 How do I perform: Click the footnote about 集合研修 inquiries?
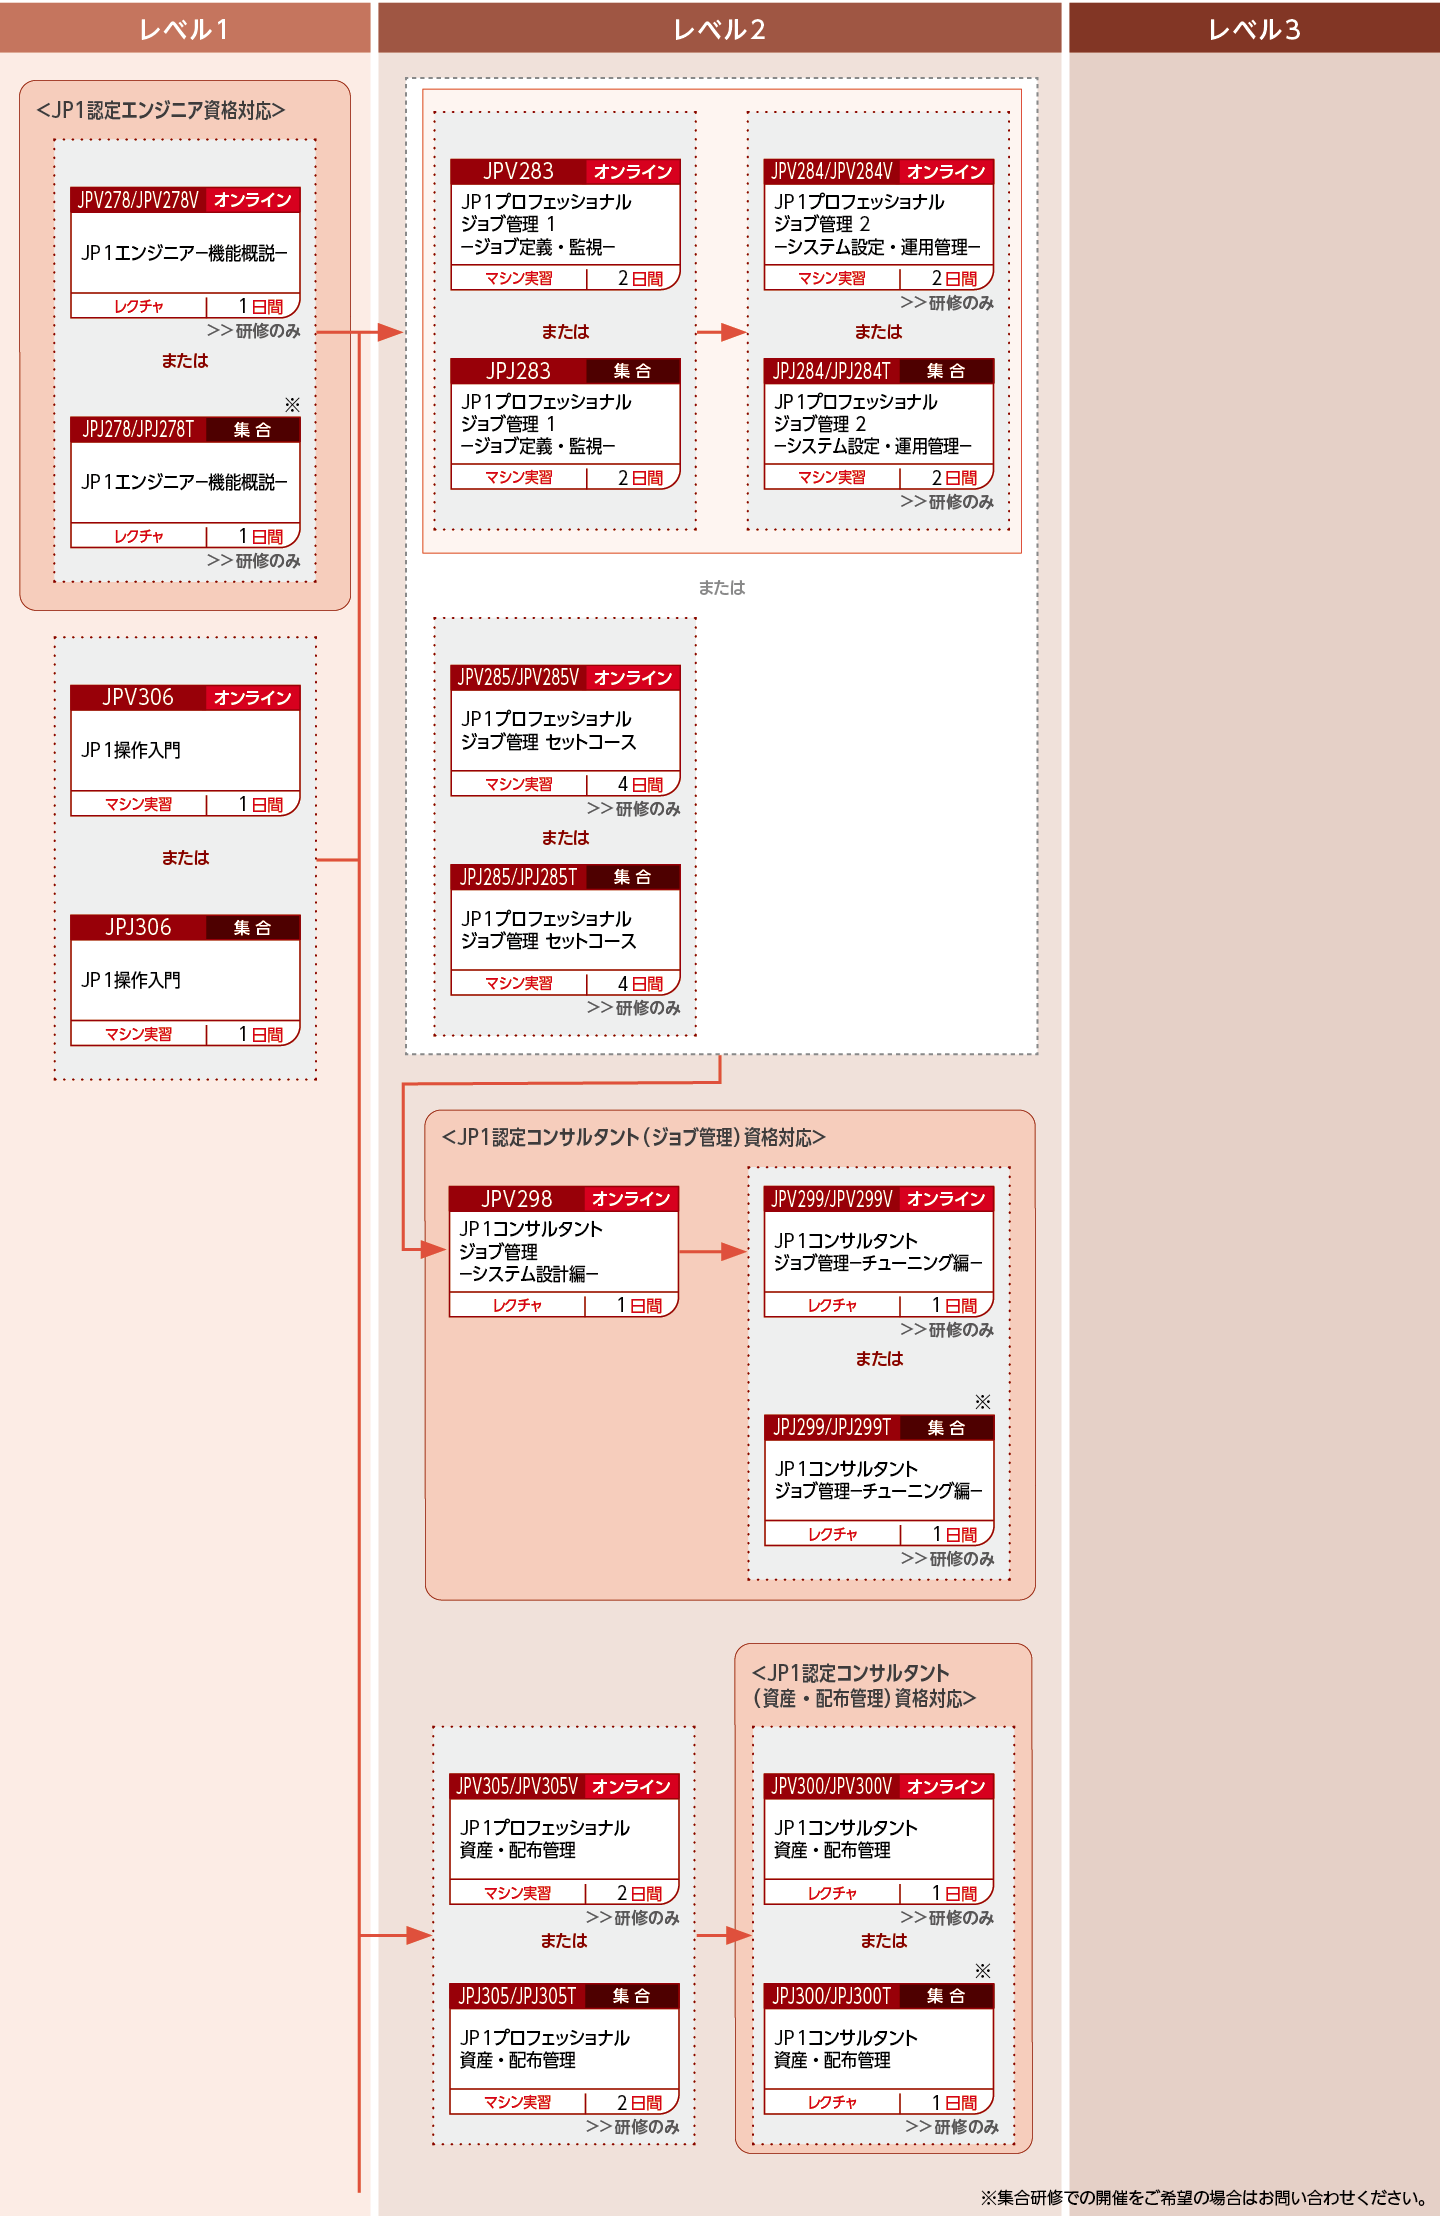(x=1206, y=2197)
